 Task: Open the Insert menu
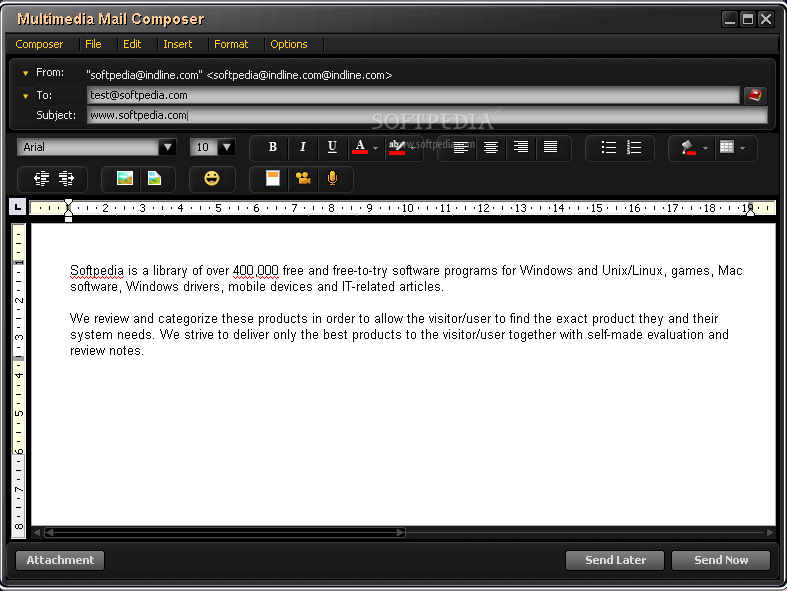click(178, 44)
